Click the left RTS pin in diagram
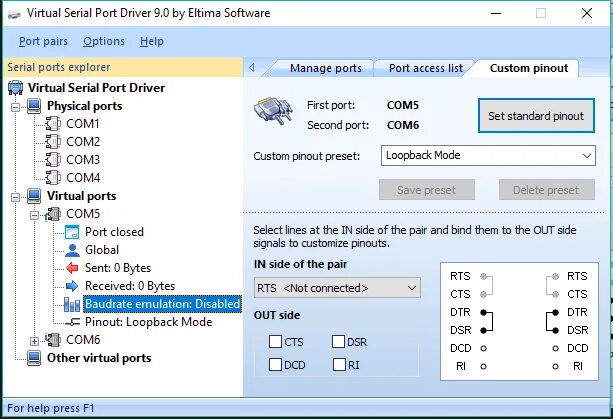Viewport: 613px width, 419px height. click(484, 277)
